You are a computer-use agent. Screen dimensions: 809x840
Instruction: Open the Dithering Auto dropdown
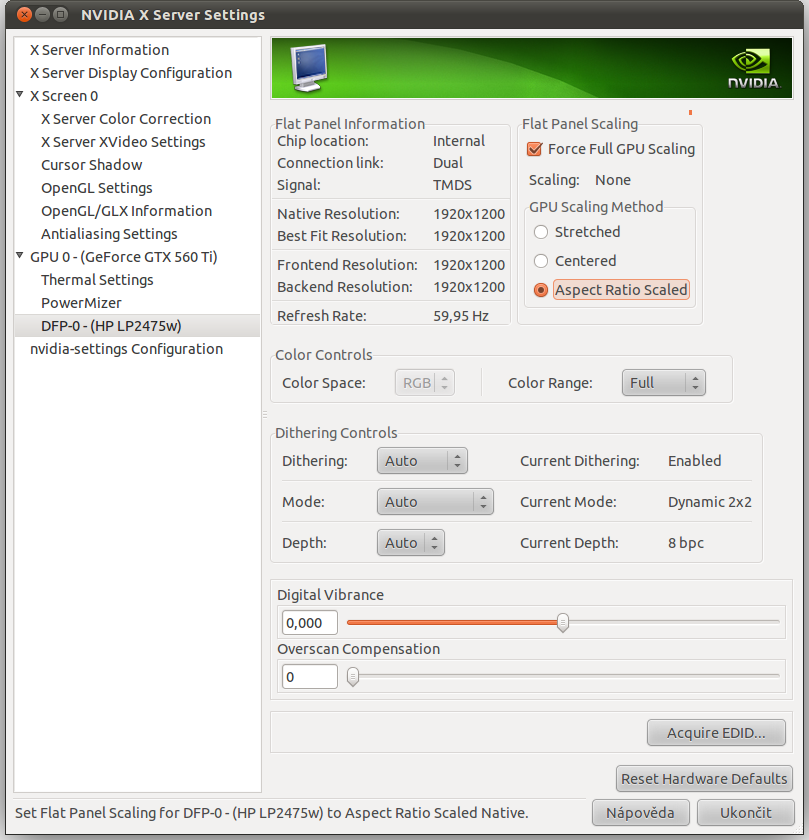[422, 461]
